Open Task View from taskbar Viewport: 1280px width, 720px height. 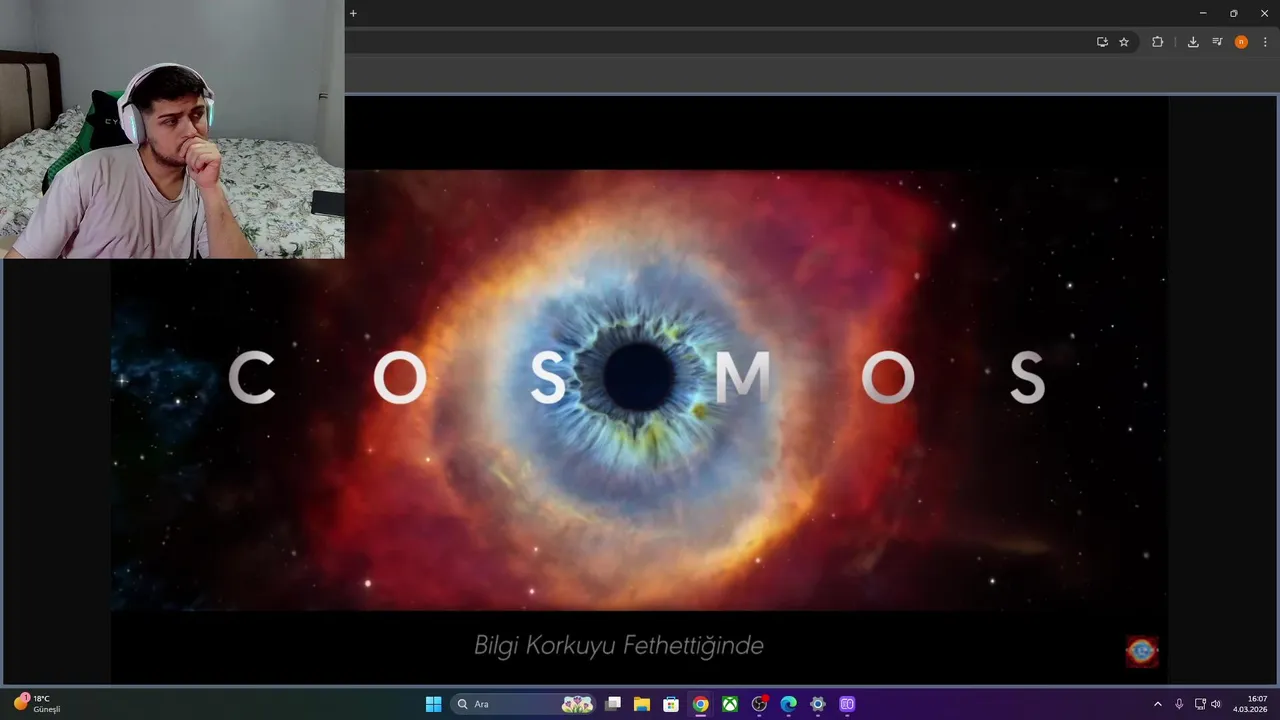point(613,704)
